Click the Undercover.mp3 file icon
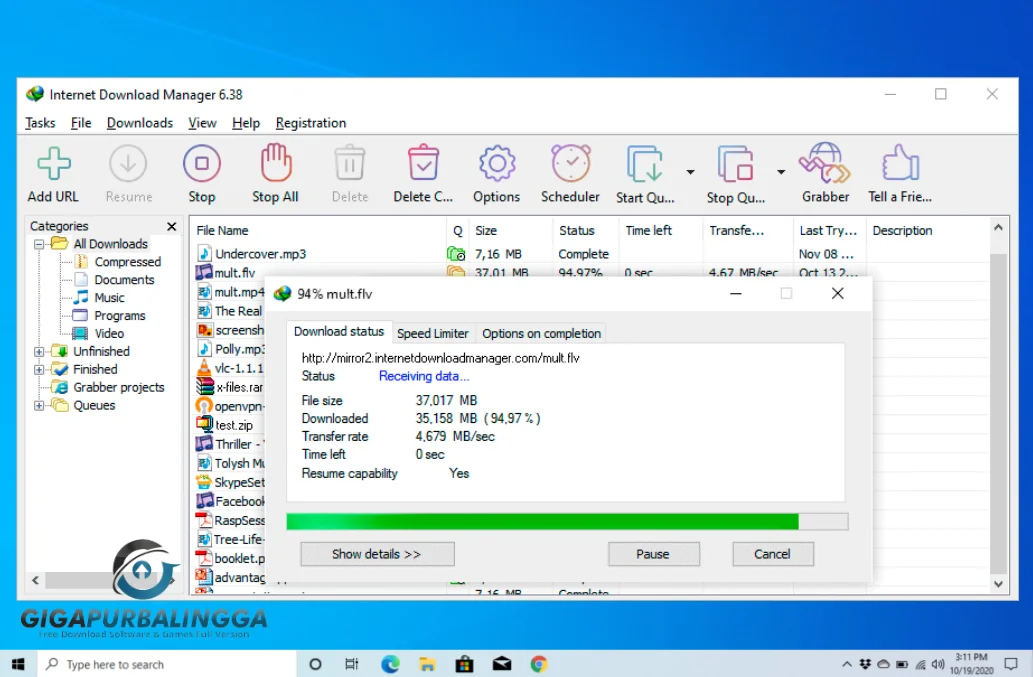Screen dimensions: 1033x677 tap(204, 254)
